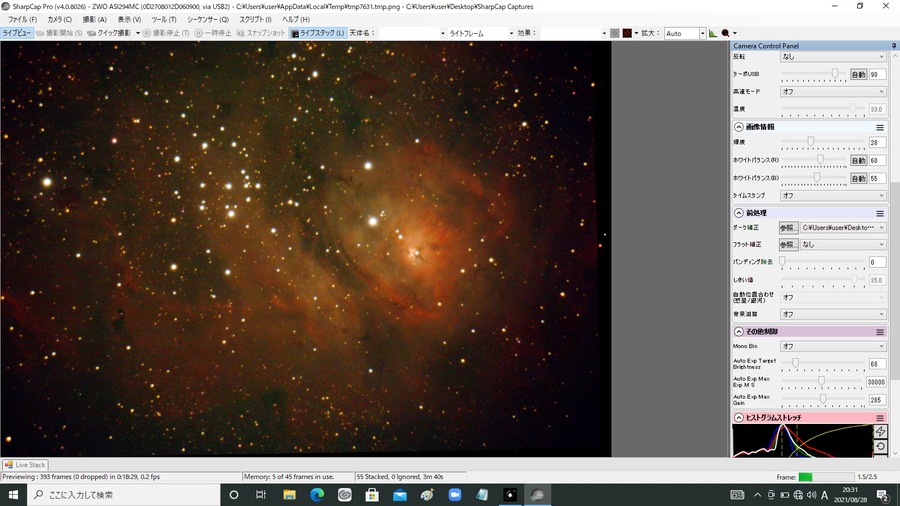The image size is (900, 506).
Task: Click the Windows search box on taskbar
Action: 123,495
